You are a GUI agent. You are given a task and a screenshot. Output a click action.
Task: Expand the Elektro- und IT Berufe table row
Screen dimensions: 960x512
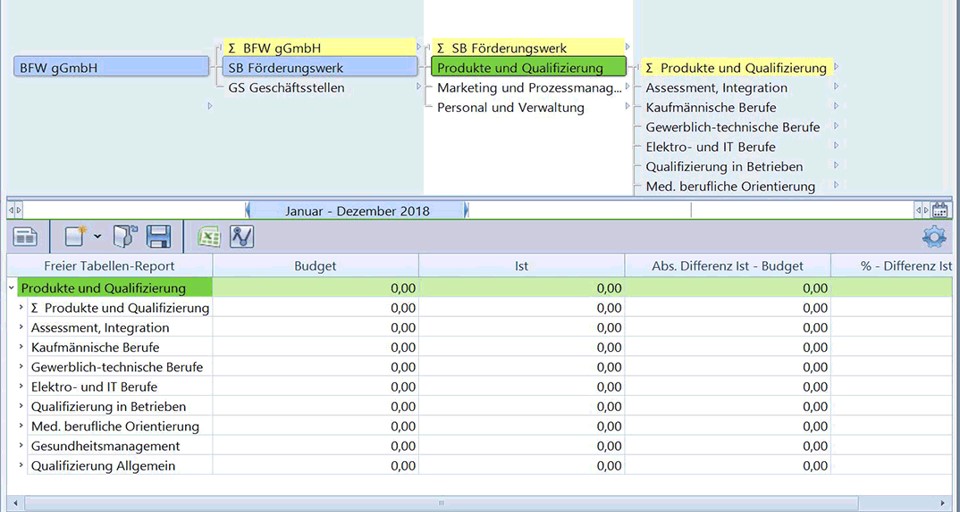(x=21, y=386)
